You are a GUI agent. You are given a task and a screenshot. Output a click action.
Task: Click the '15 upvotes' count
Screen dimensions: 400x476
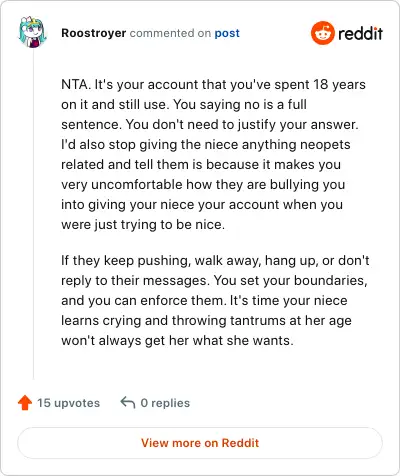[68, 403]
